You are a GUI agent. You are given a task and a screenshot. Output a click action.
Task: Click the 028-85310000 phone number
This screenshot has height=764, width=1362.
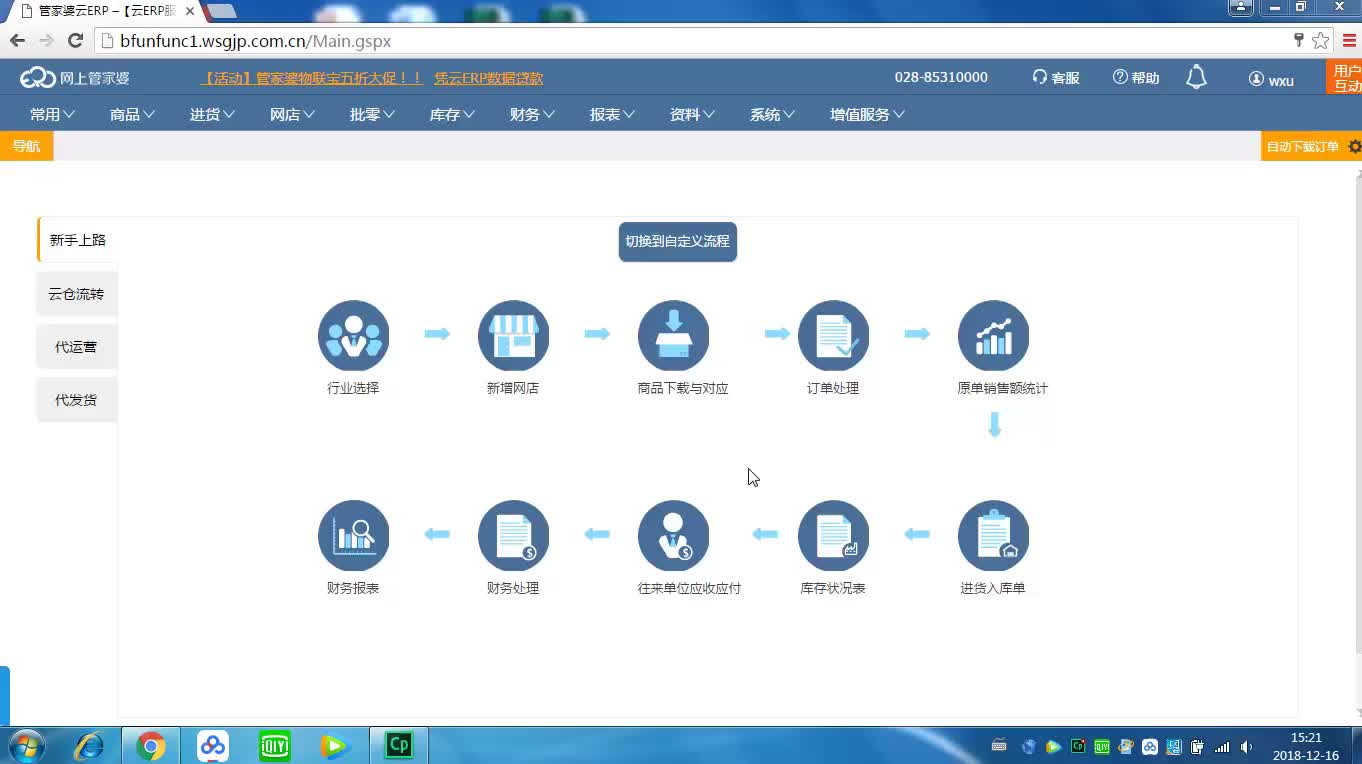click(x=941, y=77)
